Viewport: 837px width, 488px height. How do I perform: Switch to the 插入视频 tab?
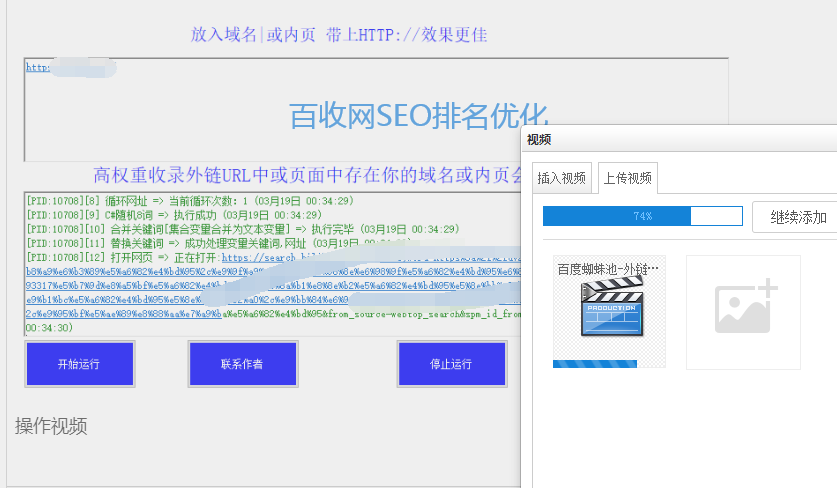(x=562, y=178)
